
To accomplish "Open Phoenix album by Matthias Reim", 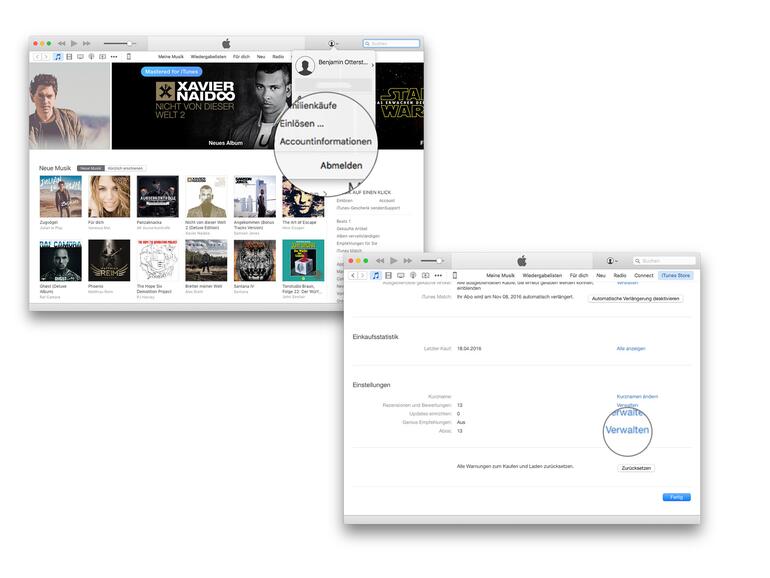I will [109, 260].
